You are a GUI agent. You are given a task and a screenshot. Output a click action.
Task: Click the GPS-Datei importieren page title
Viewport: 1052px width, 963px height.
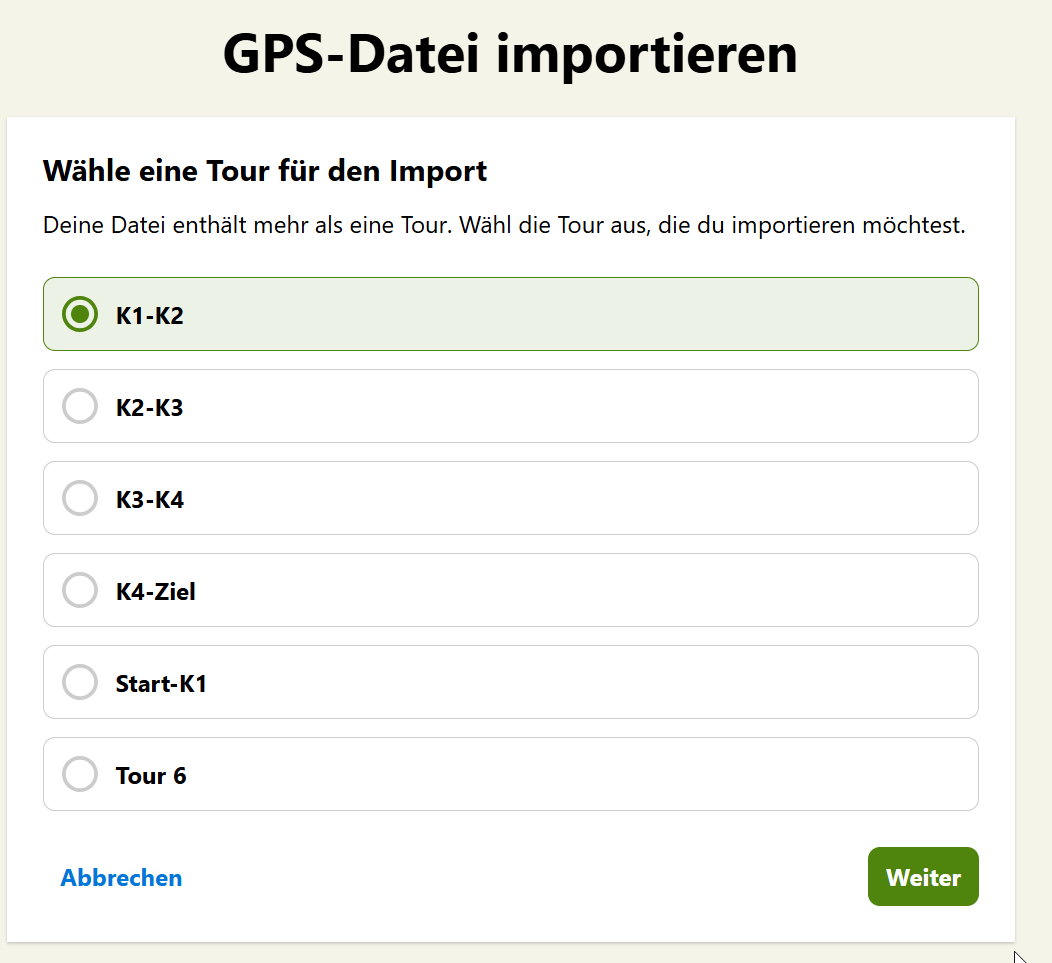[510, 53]
